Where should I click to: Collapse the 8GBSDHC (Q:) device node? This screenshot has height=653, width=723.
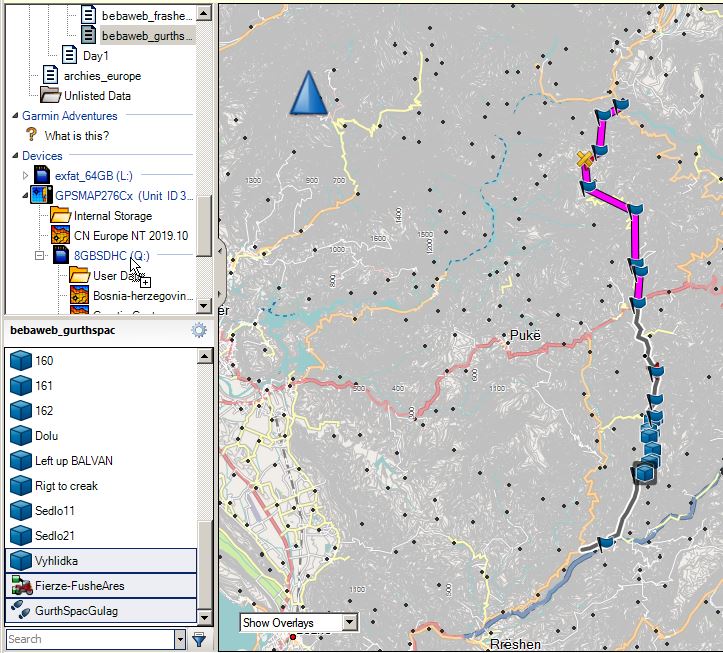pyautogui.click(x=40, y=256)
